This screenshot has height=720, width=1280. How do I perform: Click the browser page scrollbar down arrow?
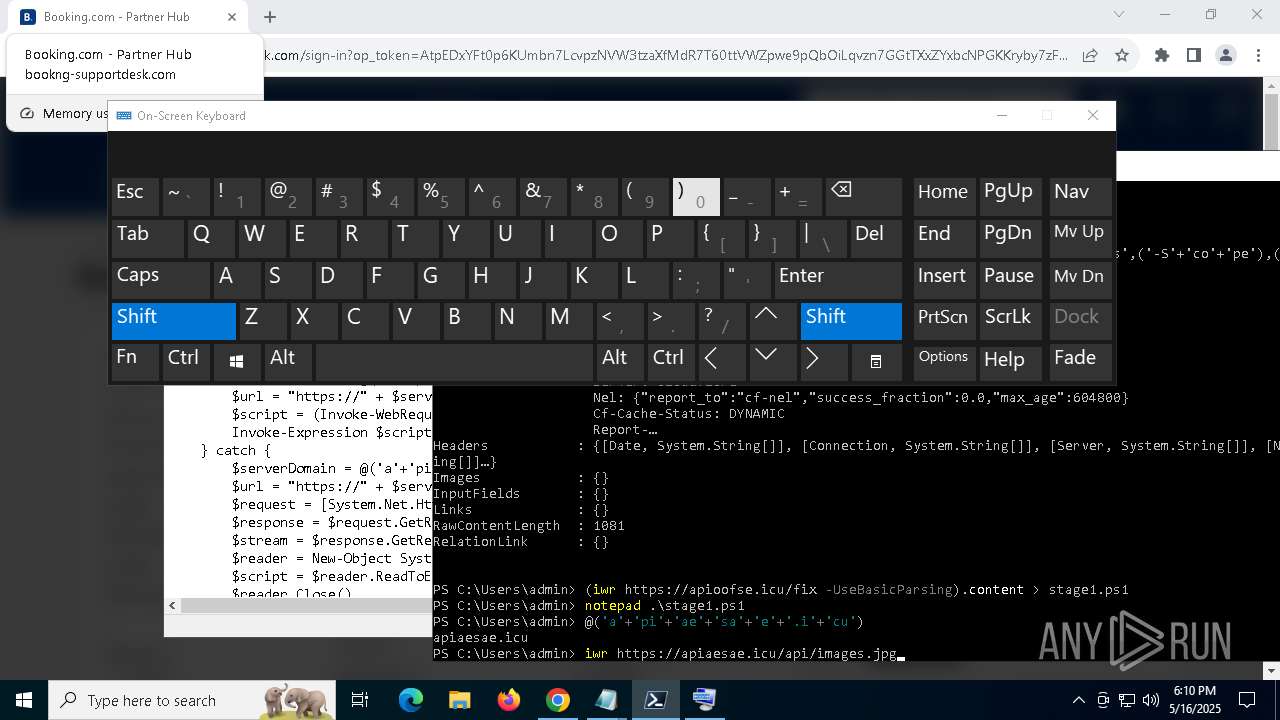click(1271, 671)
